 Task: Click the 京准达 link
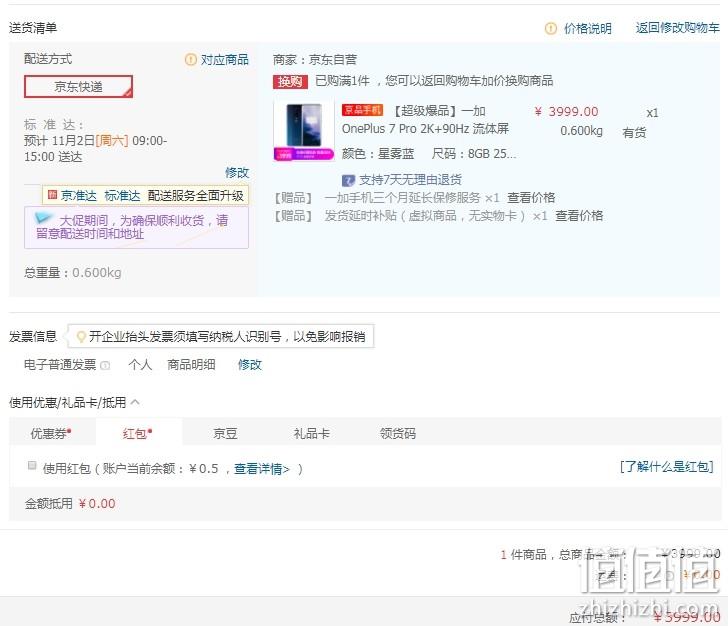(79, 196)
